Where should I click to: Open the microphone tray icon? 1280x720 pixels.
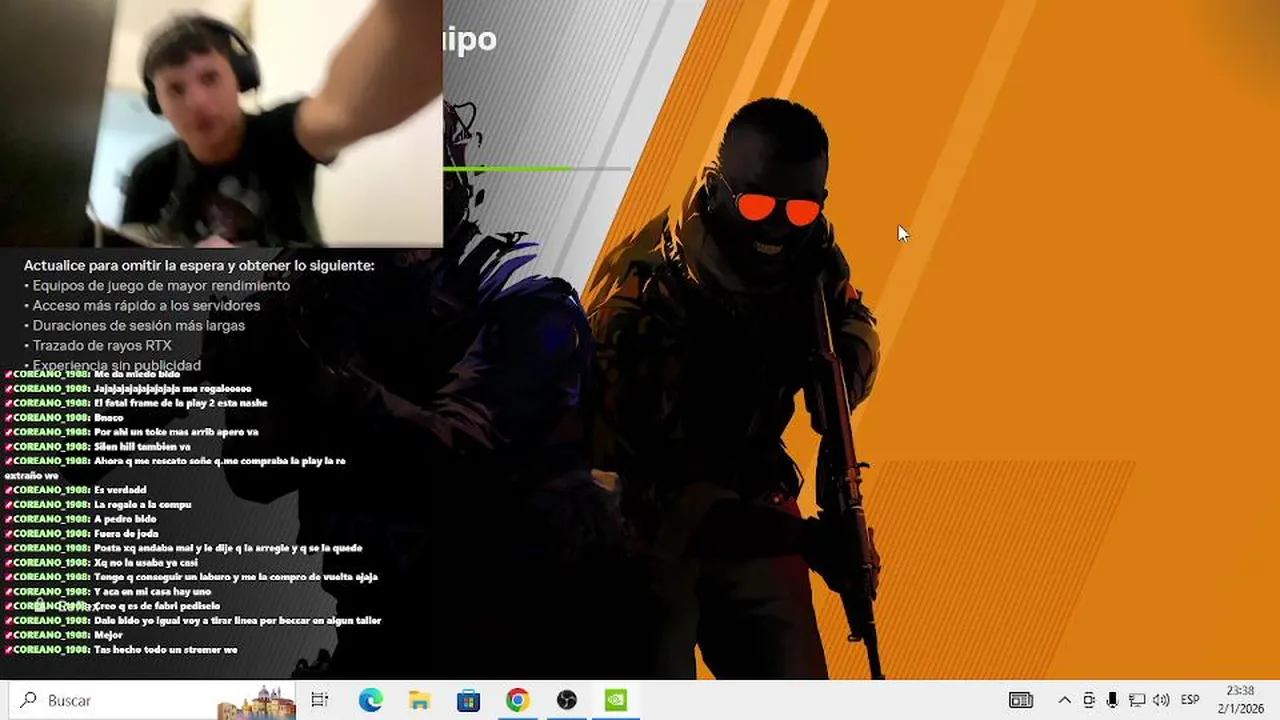1112,700
